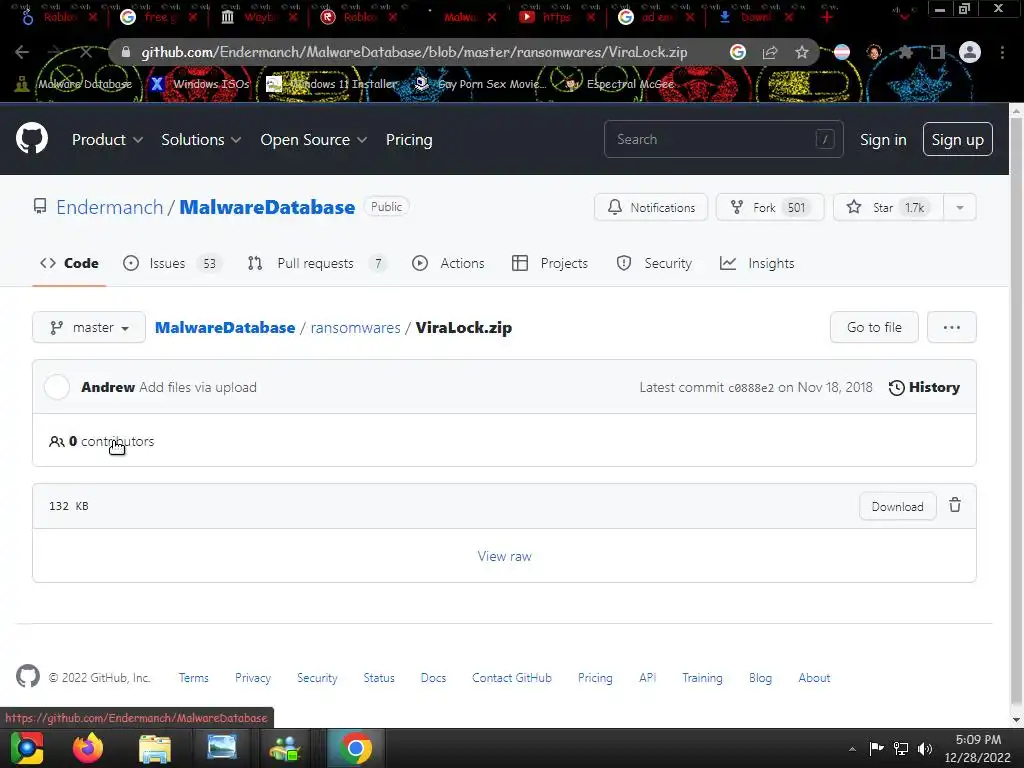Star the repository with the Star button
The width and height of the screenshot is (1024, 768).
[x=888, y=207]
